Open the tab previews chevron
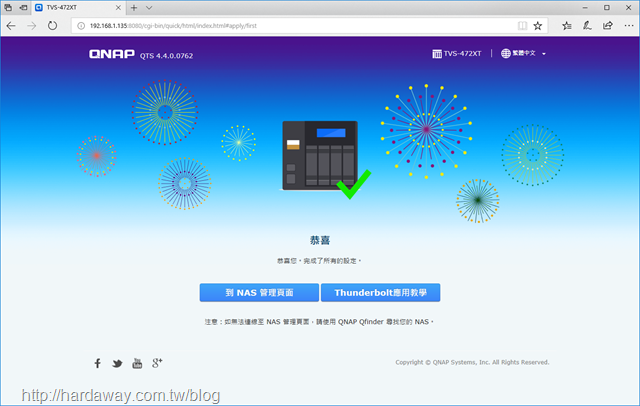Viewport: 640px width, 406px height. coord(149,7)
